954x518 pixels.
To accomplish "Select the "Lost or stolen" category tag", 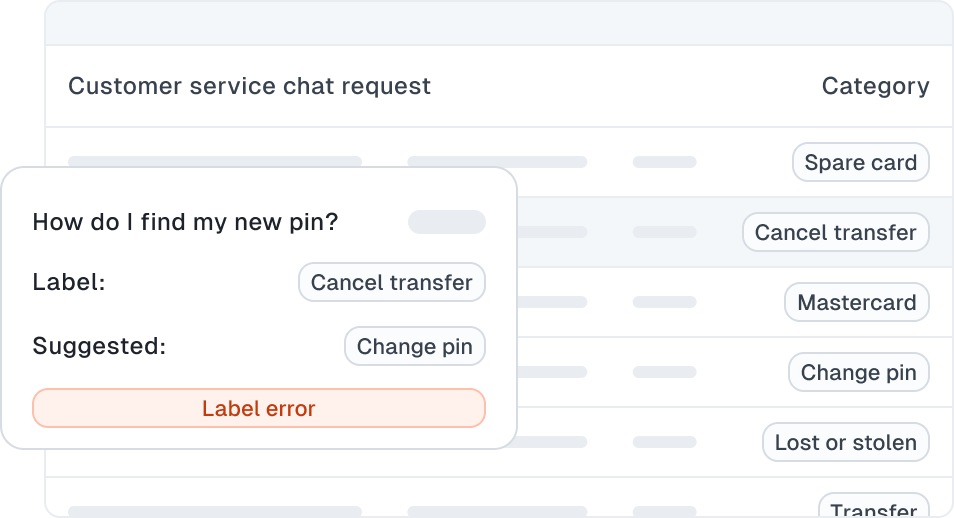I will [845, 442].
